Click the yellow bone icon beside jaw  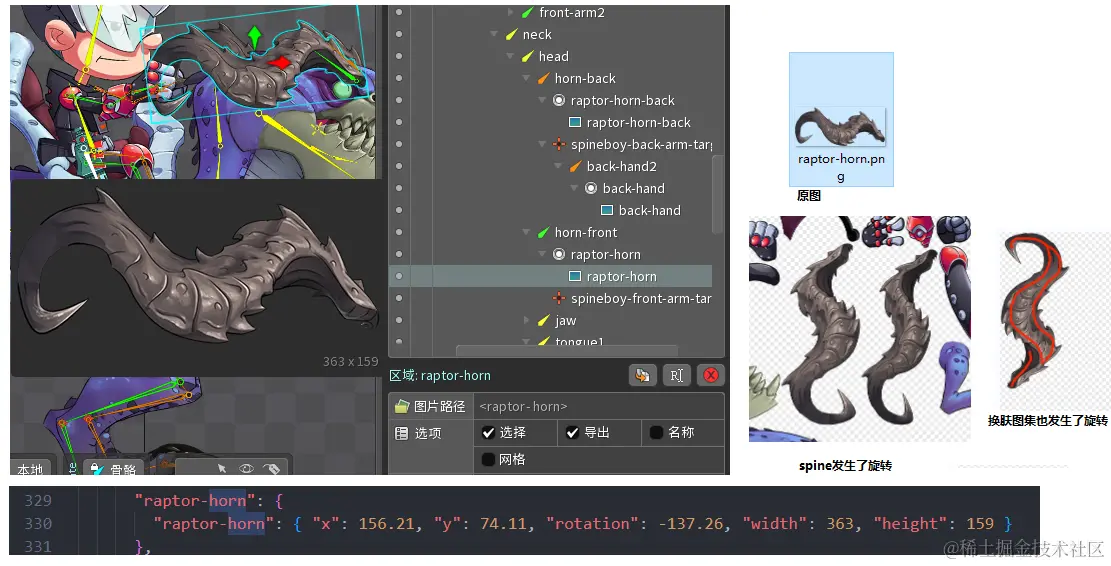pyautogui.click(x=543, y=320)
